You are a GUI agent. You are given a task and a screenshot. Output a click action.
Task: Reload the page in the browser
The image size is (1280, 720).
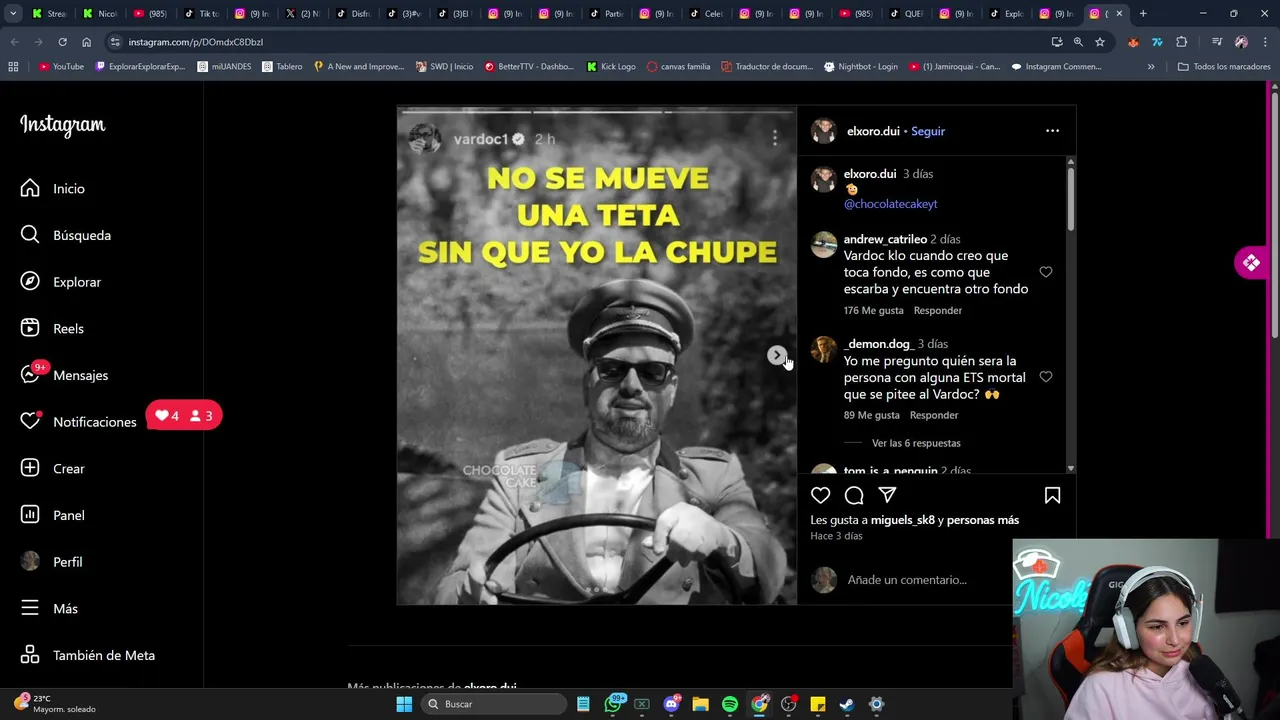(62, 42)
